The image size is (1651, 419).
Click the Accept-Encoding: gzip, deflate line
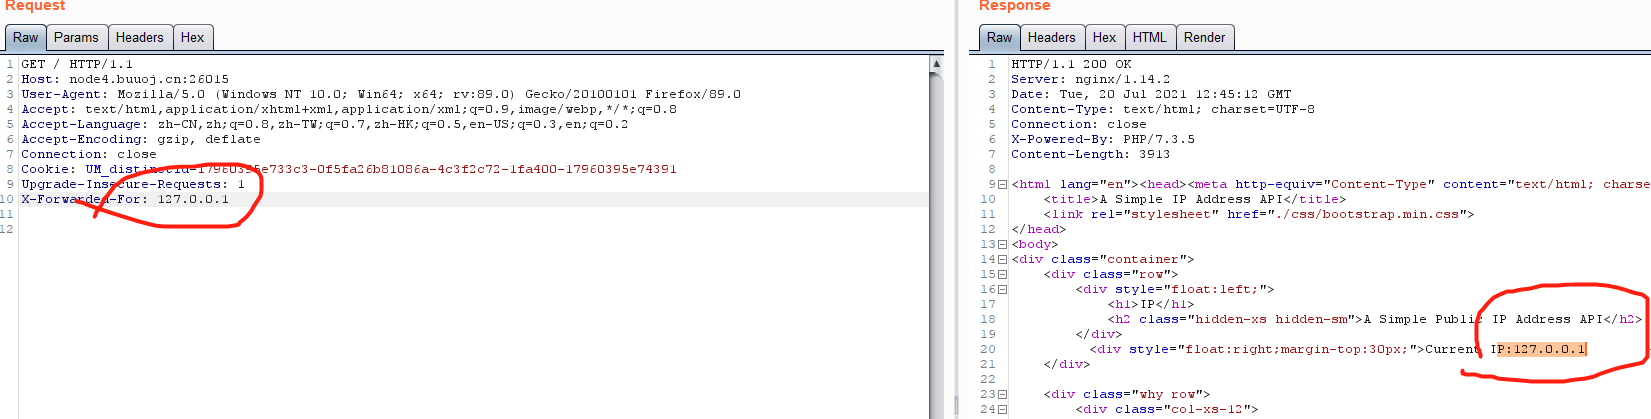pos(141,139)
